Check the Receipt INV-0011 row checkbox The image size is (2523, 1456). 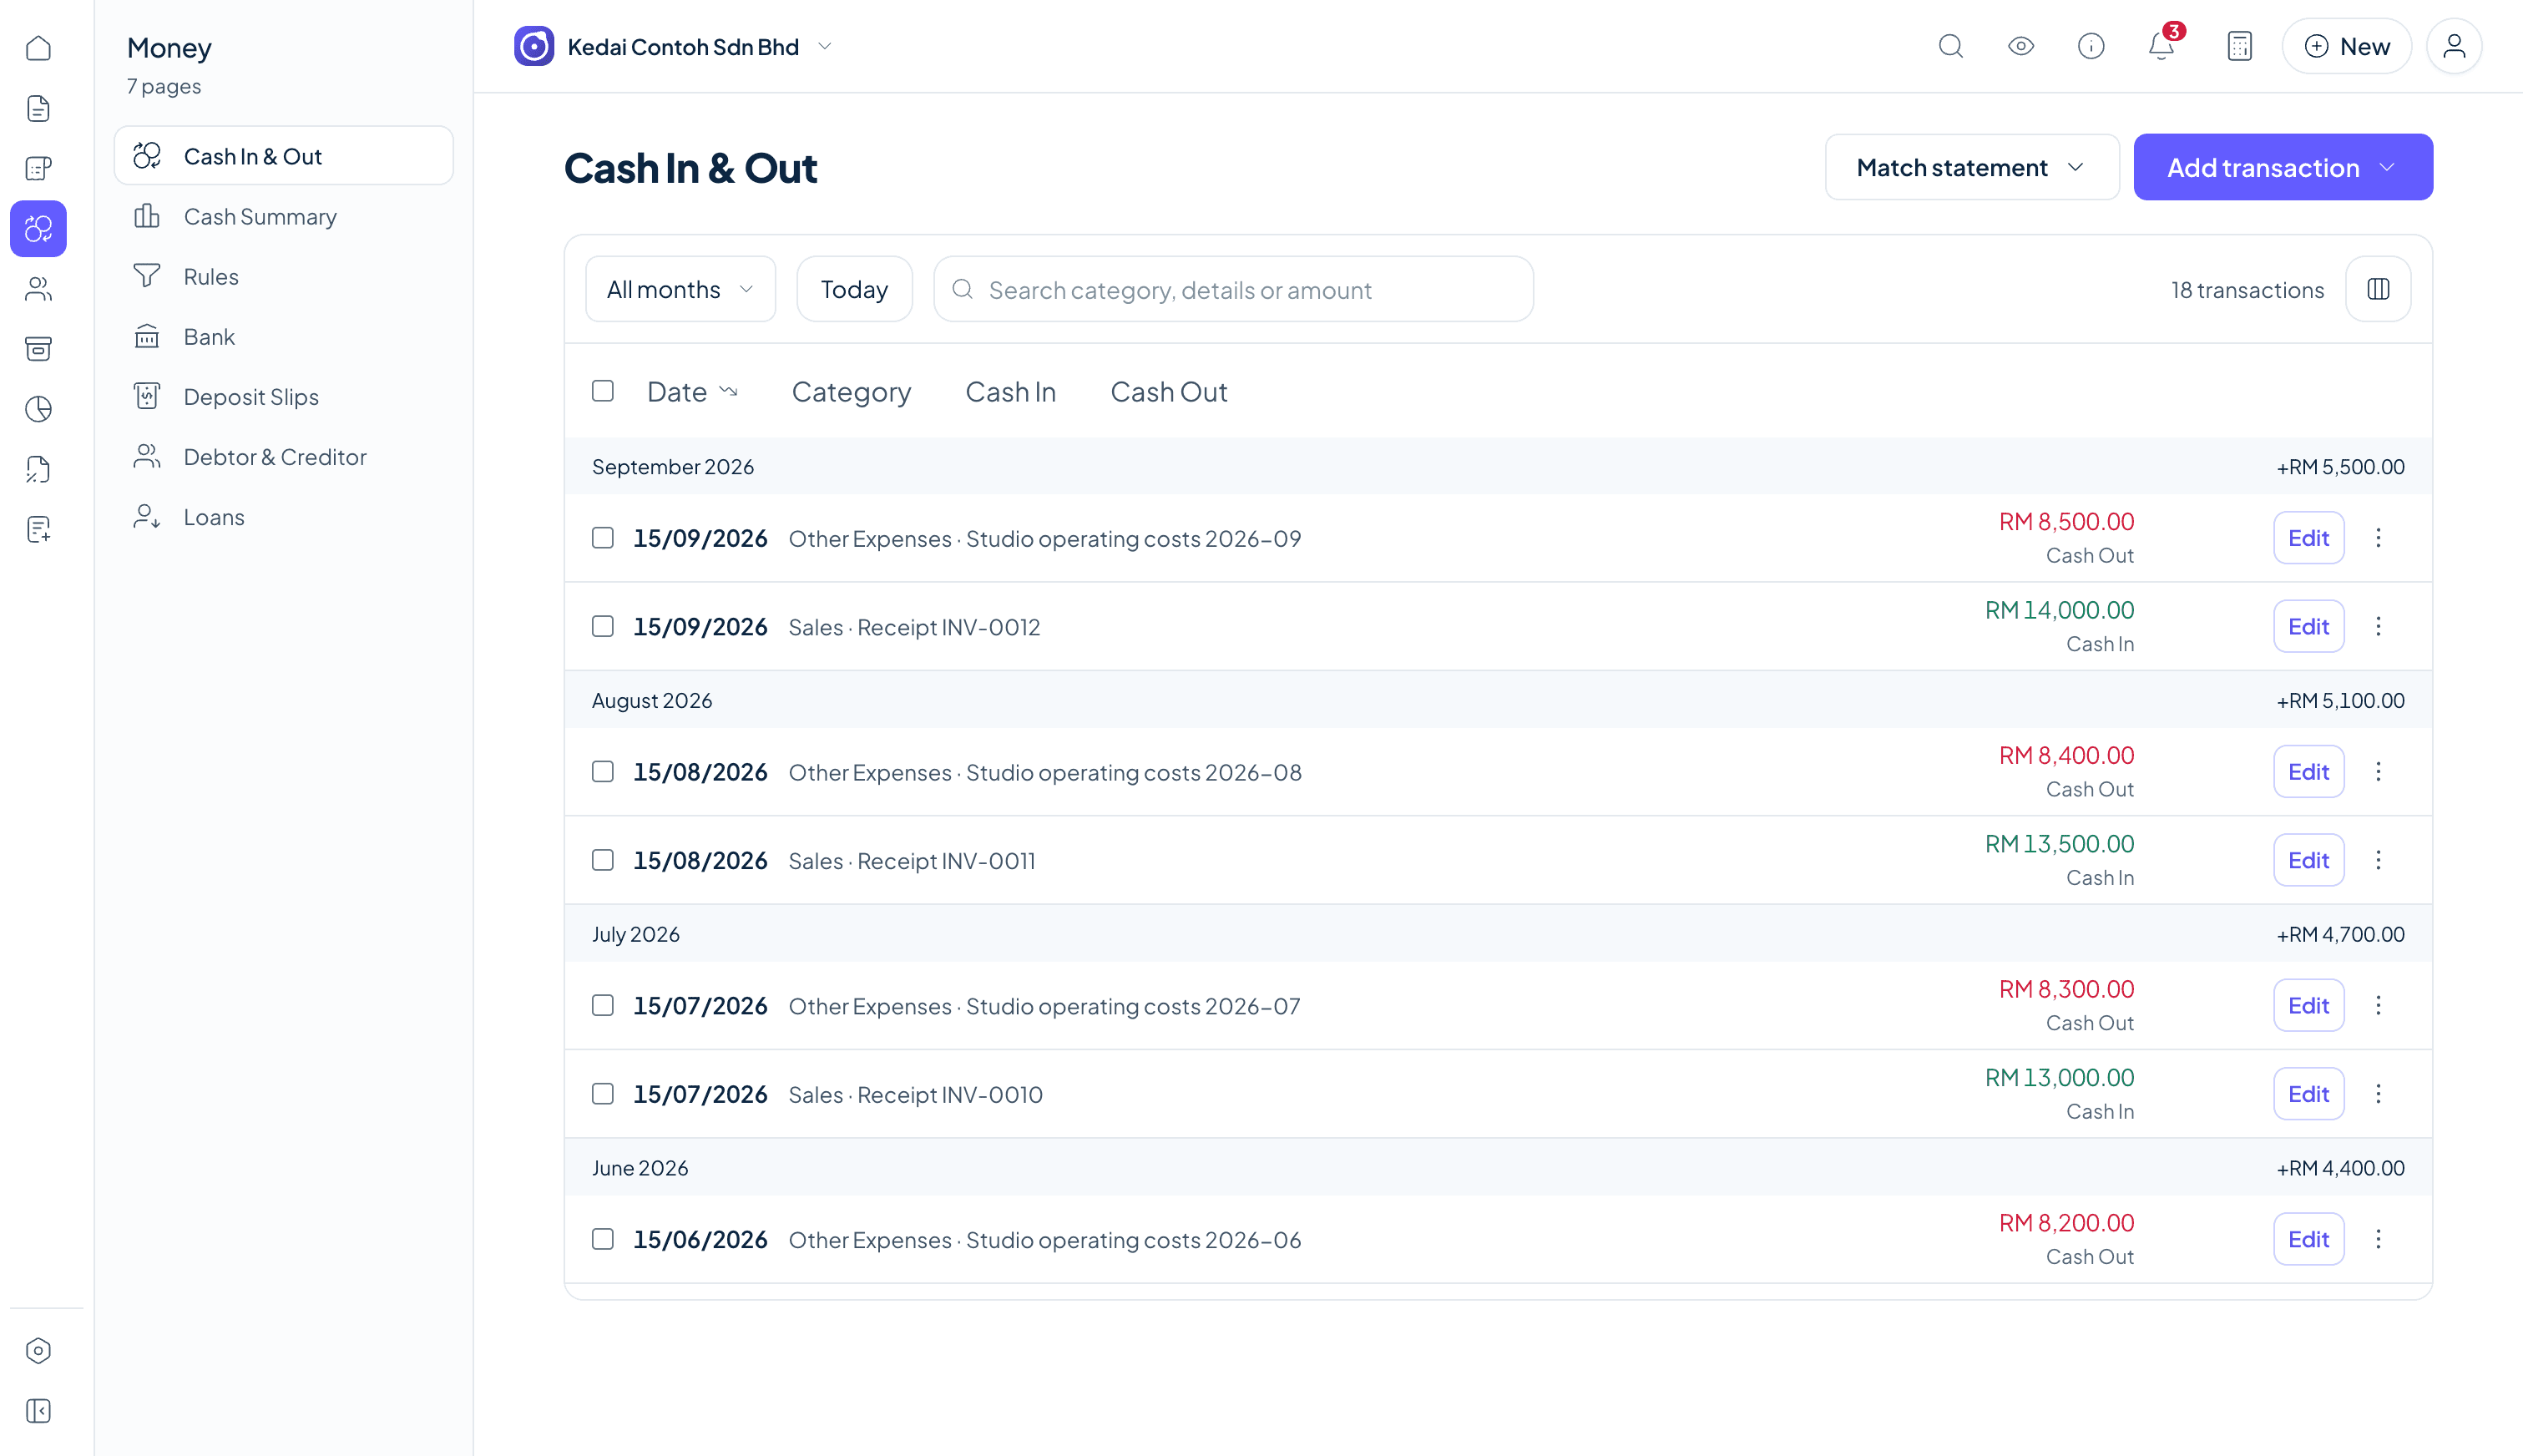tap(603, 860)
